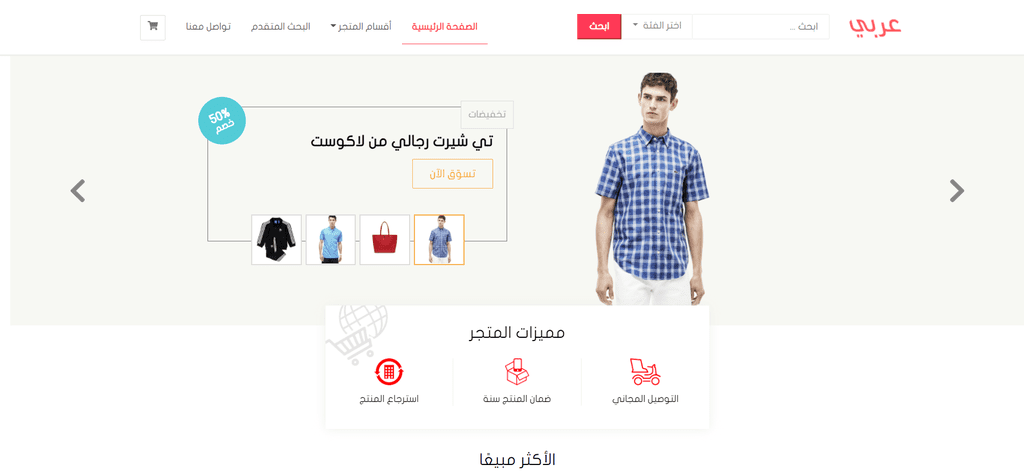The width and height of the screenshot is (1024, 472).
Task: Click the تسوّق الآن button
Action: (x=453, y=174)
